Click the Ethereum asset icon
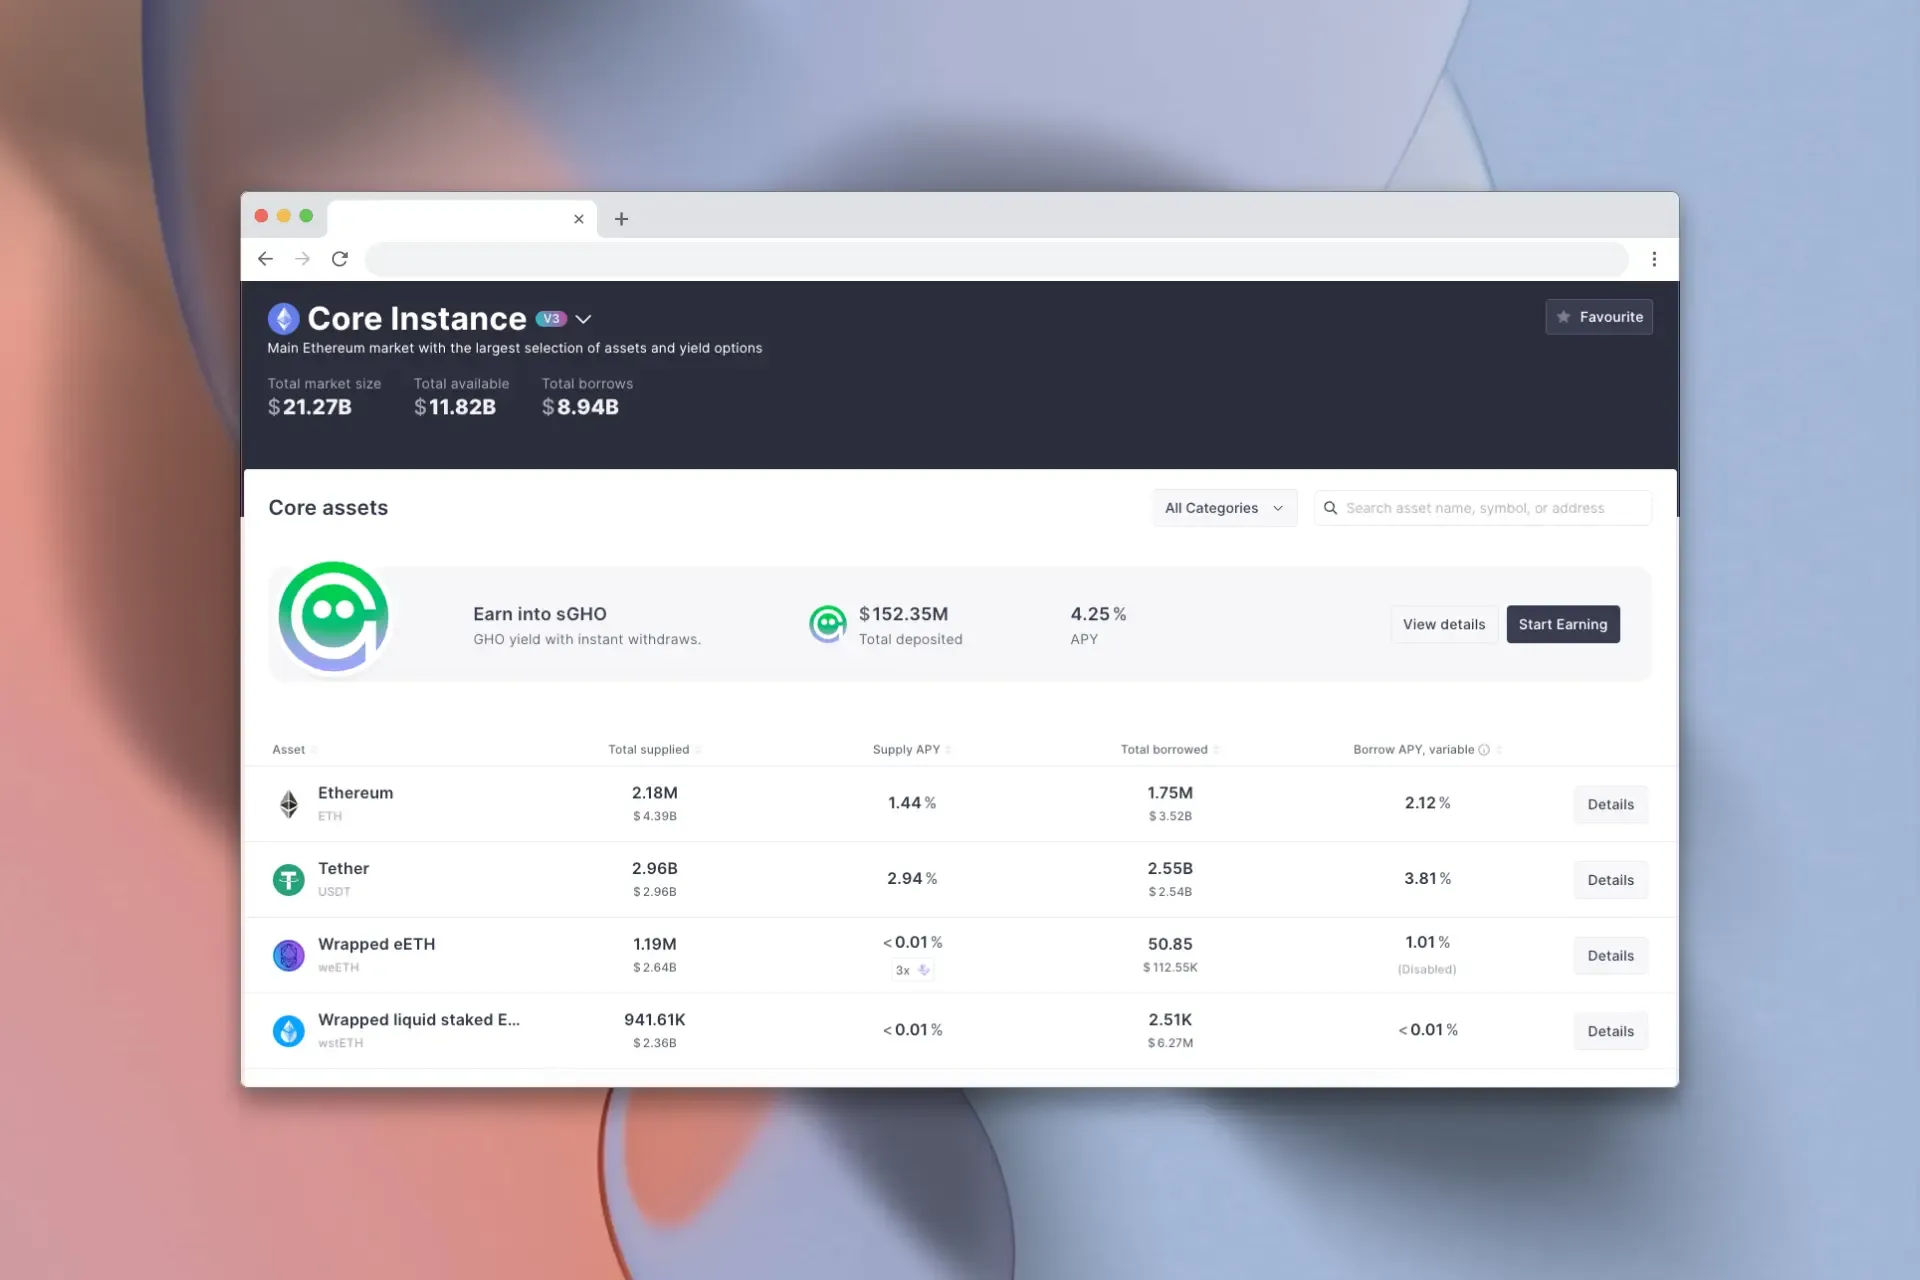The image size is (1920, 1280). 289,804
